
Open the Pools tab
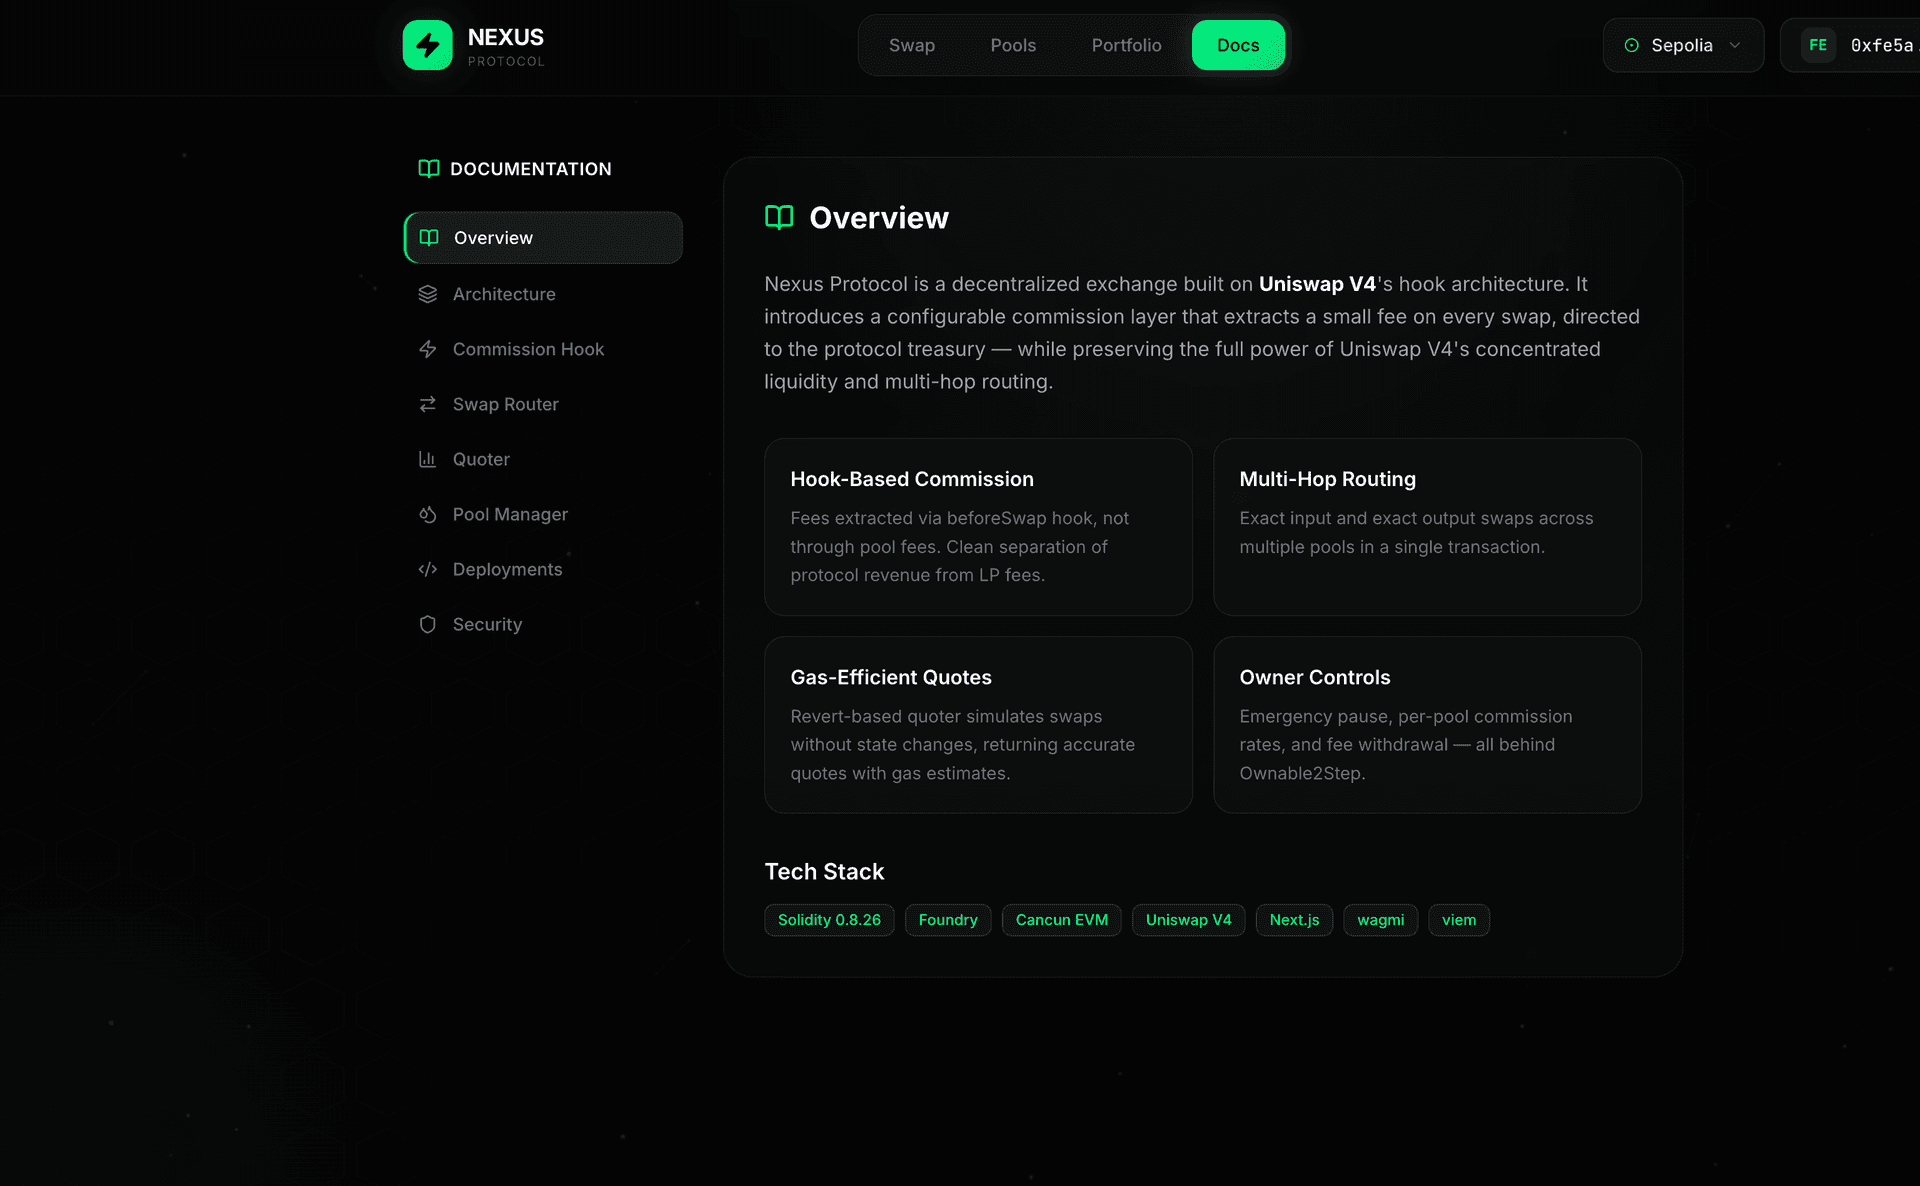(1012, 45)
